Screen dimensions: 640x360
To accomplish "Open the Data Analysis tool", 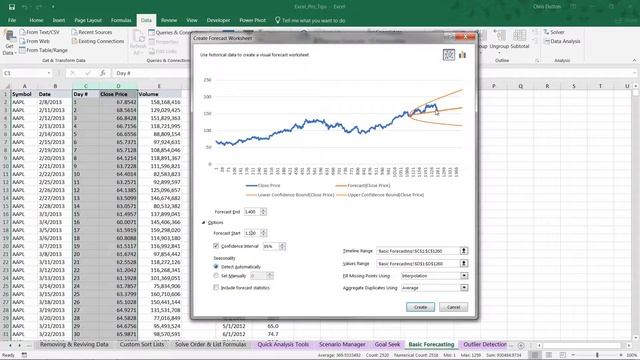I will (x=562, y=41).
